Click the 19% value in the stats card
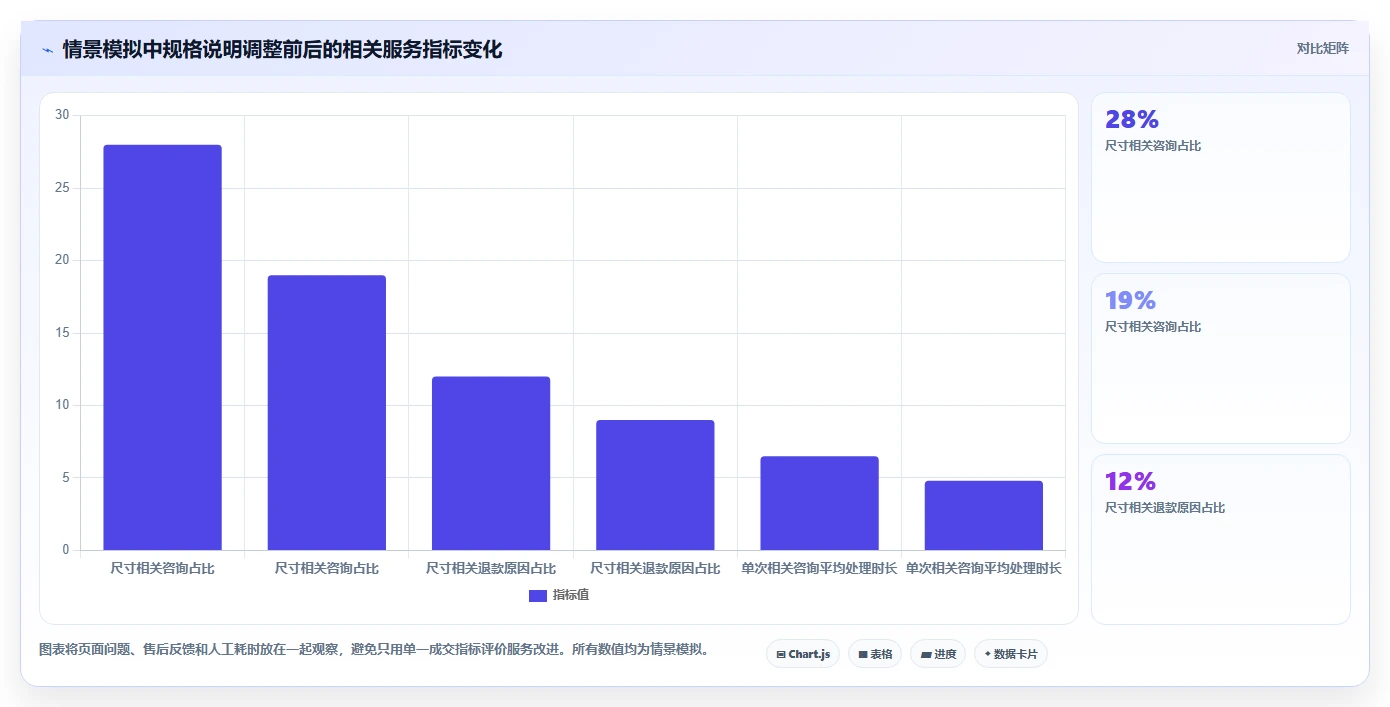 (1131, 300)
